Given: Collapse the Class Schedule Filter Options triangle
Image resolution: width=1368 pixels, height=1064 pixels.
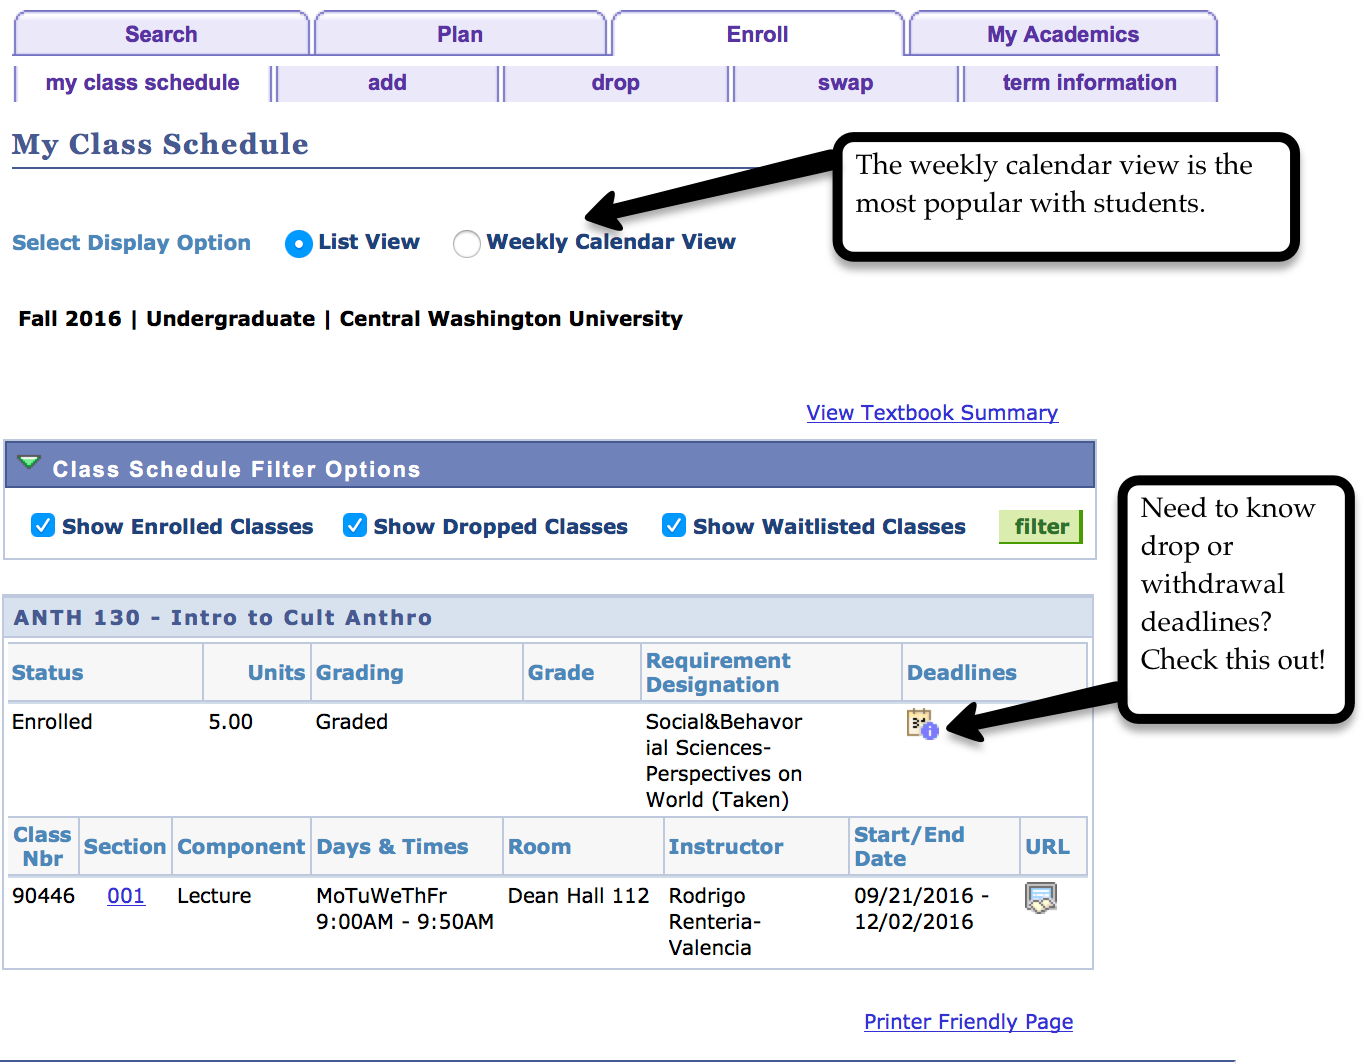Looking at the screenshot, I should point(29,463).
